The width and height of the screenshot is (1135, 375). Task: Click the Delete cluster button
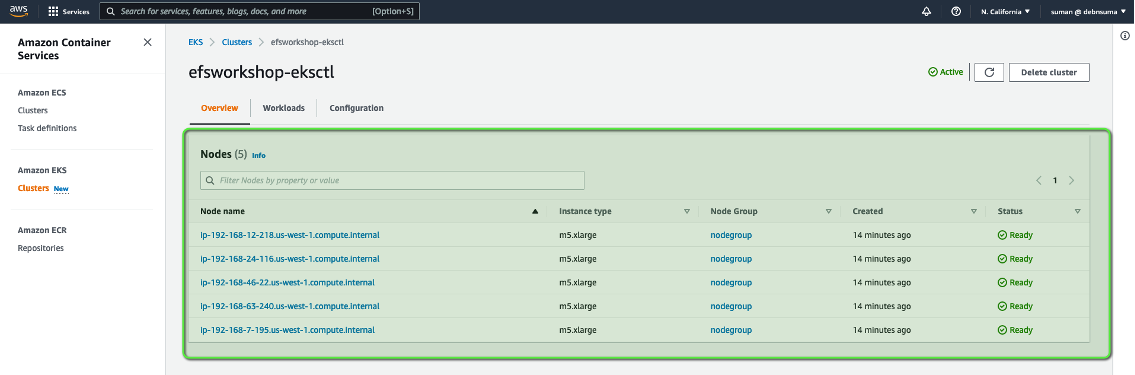point(1049,72)
